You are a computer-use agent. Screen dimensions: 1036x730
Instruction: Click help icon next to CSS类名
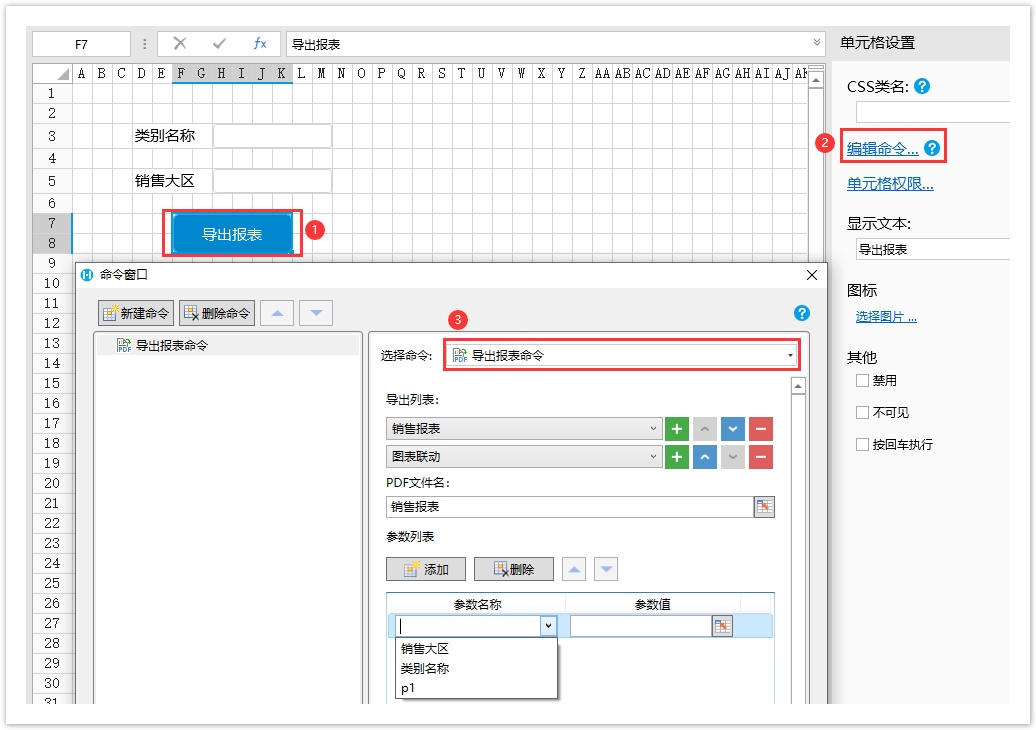(x=922, y=87)
